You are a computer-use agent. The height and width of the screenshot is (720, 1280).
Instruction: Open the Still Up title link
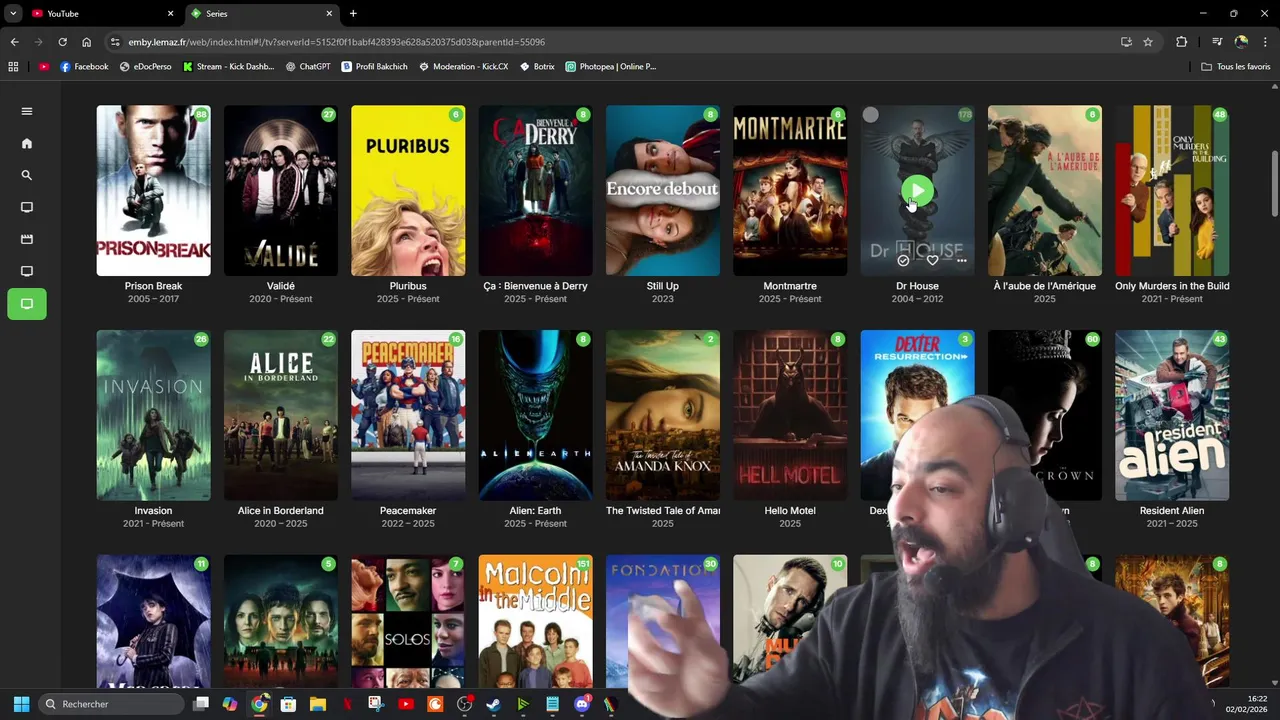662,286
